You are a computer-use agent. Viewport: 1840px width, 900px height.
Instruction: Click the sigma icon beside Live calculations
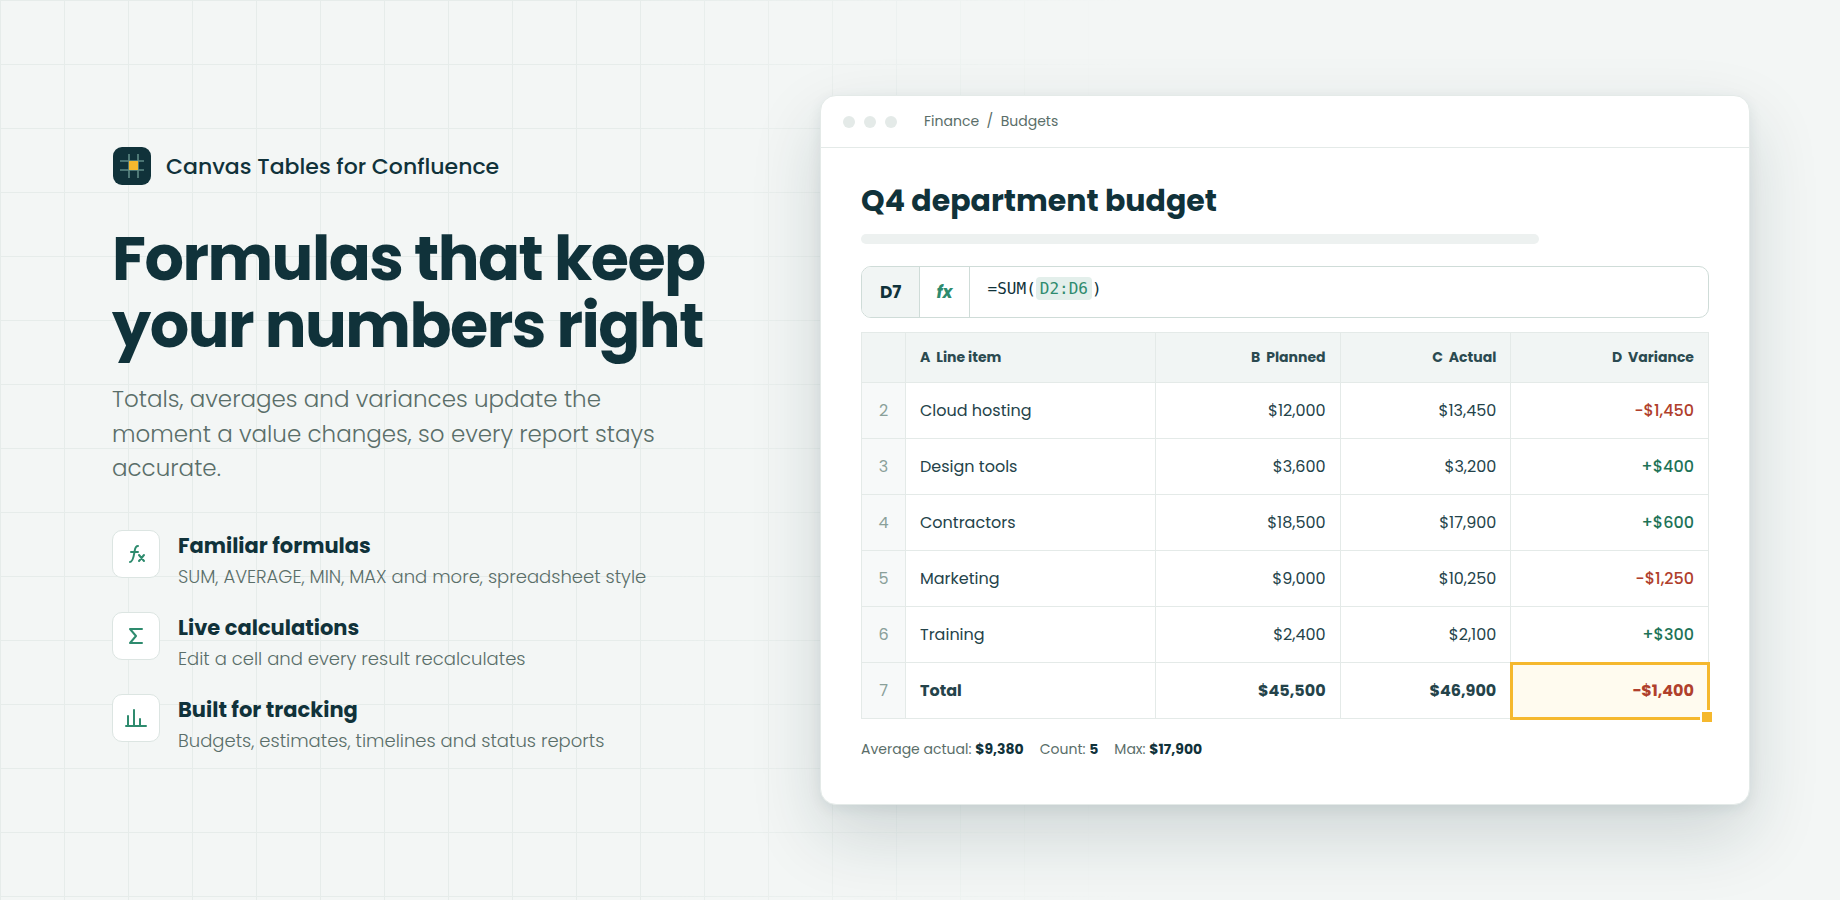click(x=136, y=636)
